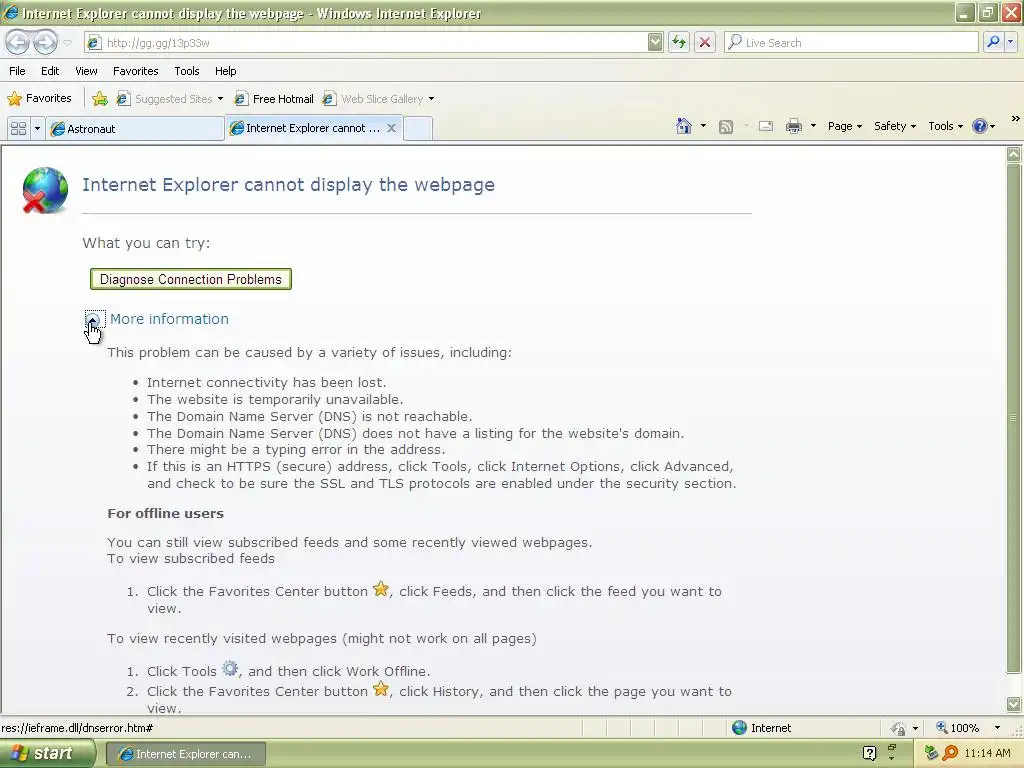Screen dimensions: 1024x768
Task: Click the More information link text
Action: [169, 319]
